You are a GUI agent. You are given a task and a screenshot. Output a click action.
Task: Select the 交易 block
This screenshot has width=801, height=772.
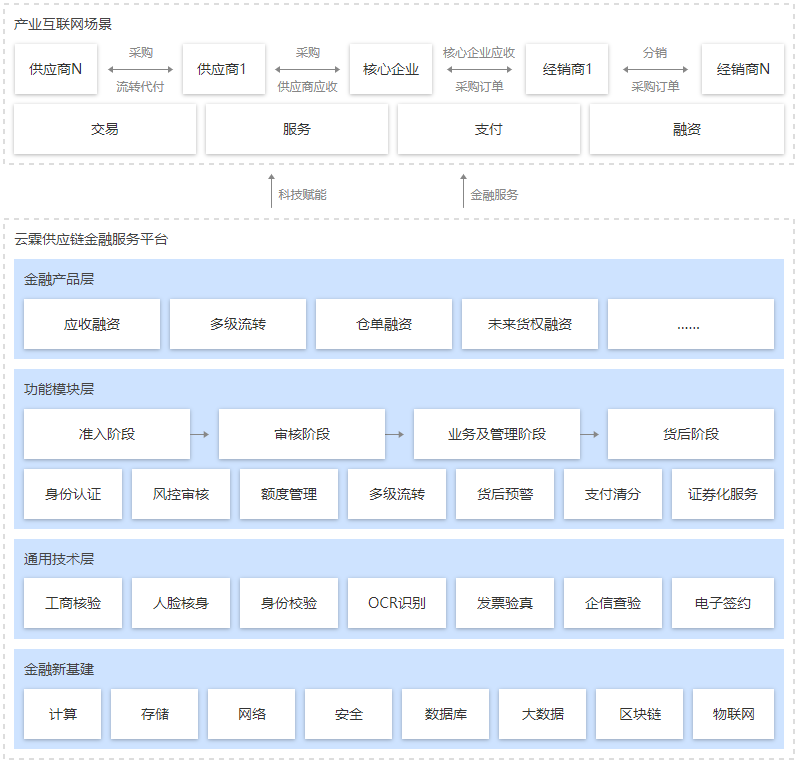pos(105,129)
